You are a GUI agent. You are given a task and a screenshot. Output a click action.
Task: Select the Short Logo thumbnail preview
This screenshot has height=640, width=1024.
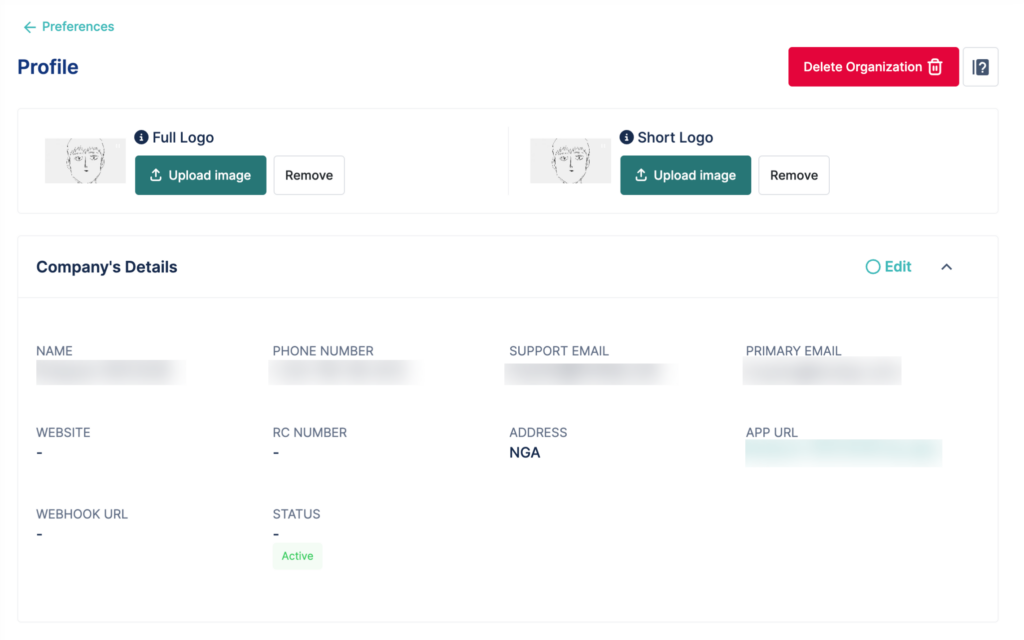pyautogui.click(x=570, y=161)
